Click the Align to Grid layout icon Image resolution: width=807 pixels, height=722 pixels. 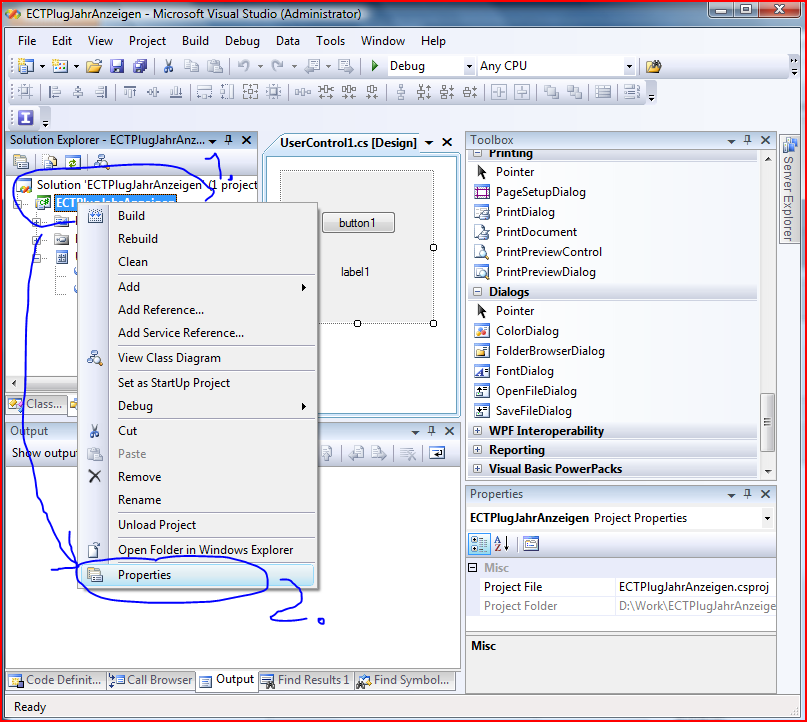pos(25,93)
